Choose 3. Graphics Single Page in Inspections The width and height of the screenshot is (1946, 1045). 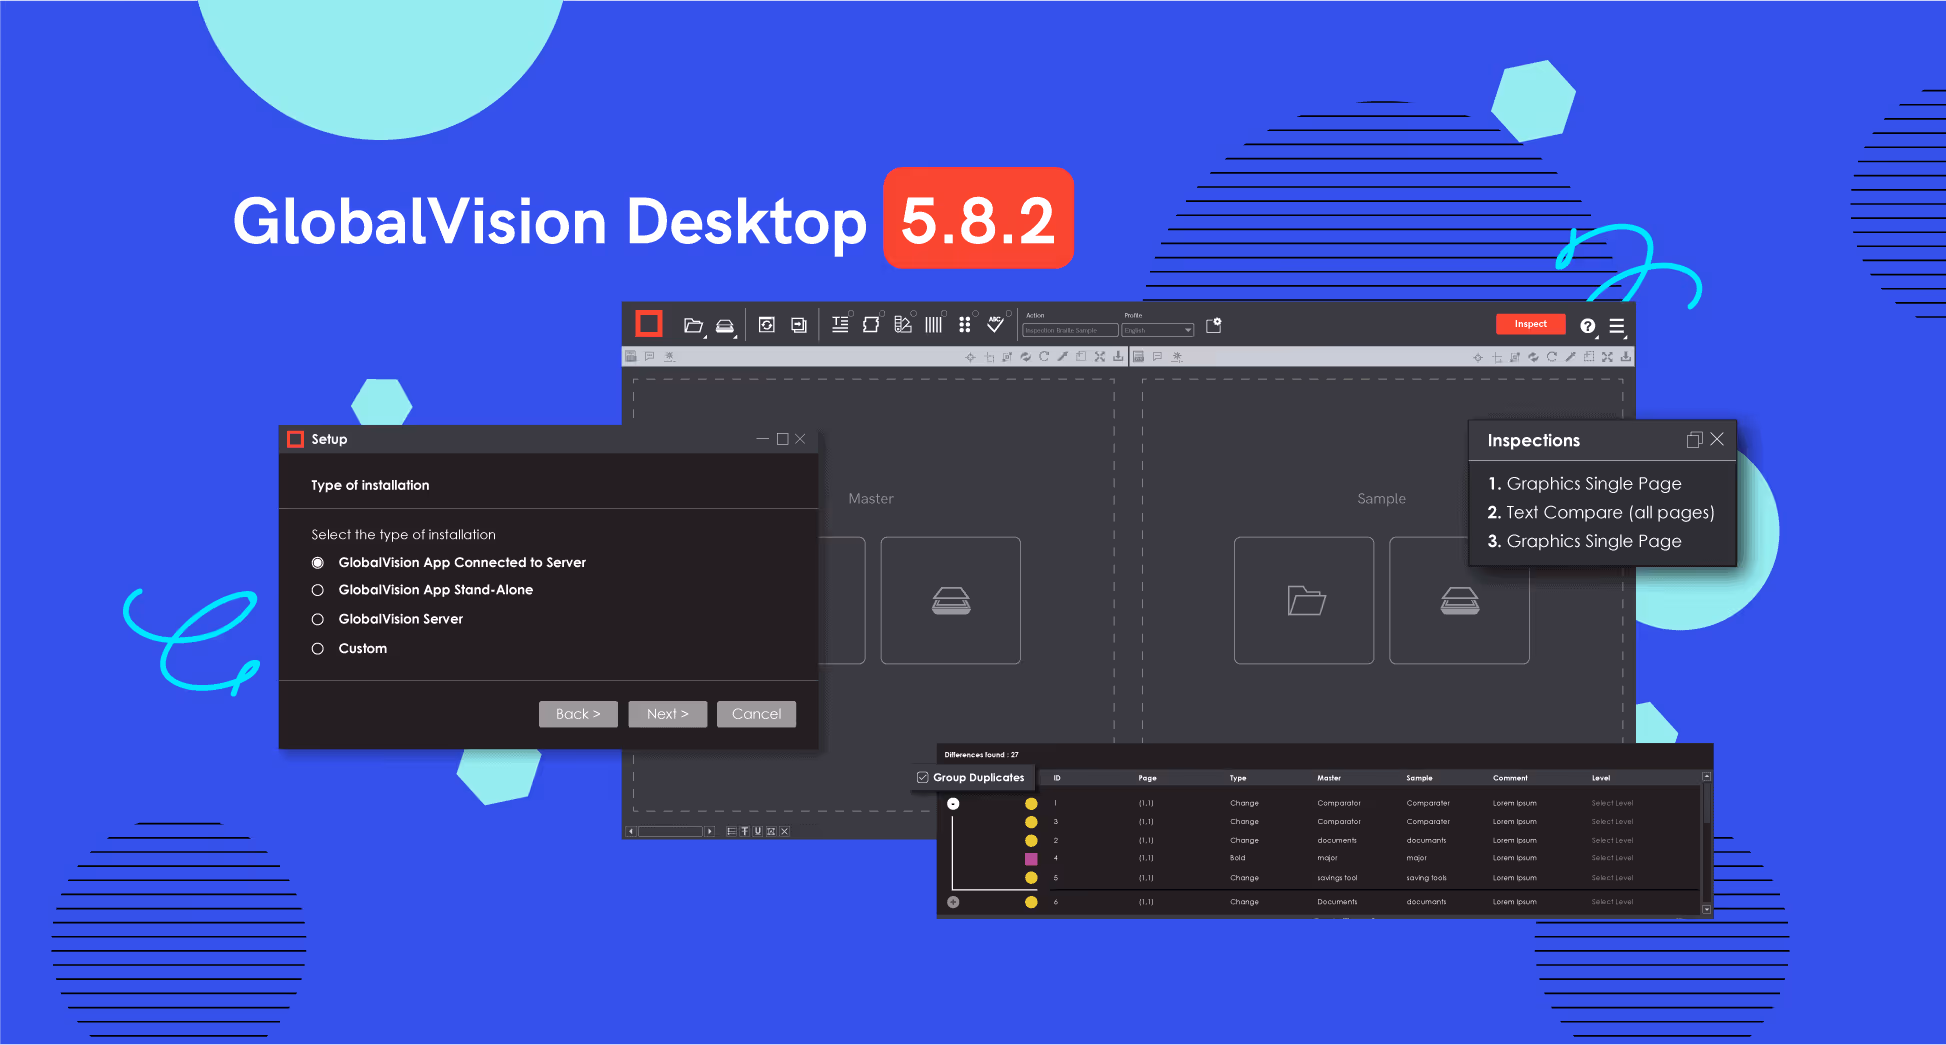1584,541
